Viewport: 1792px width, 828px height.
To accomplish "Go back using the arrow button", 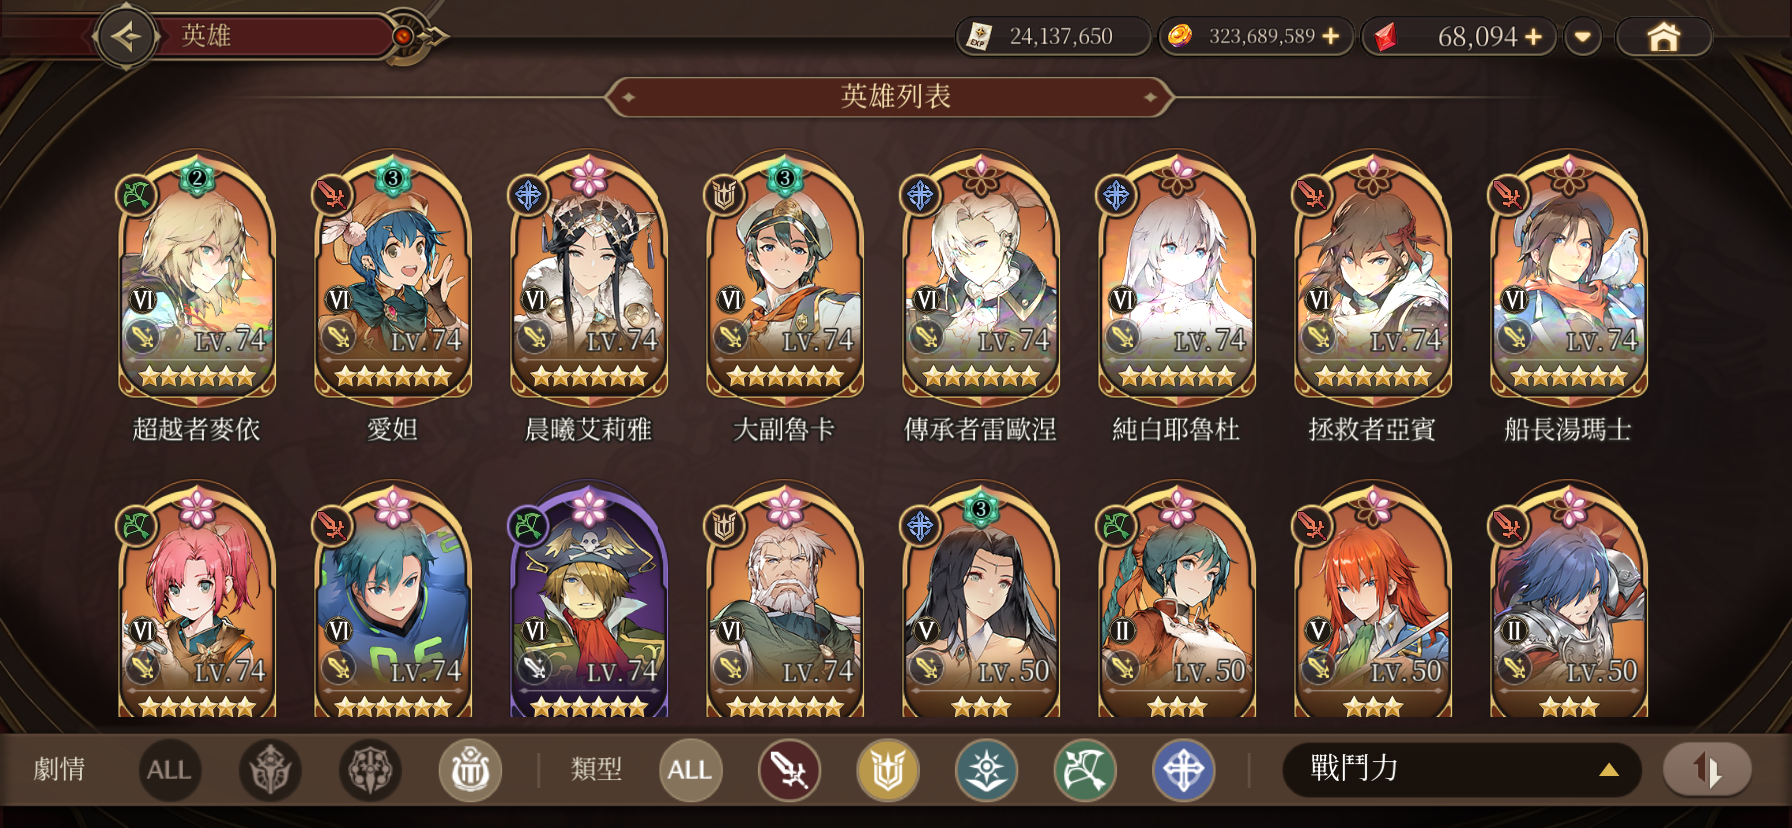I will (126, 37).
